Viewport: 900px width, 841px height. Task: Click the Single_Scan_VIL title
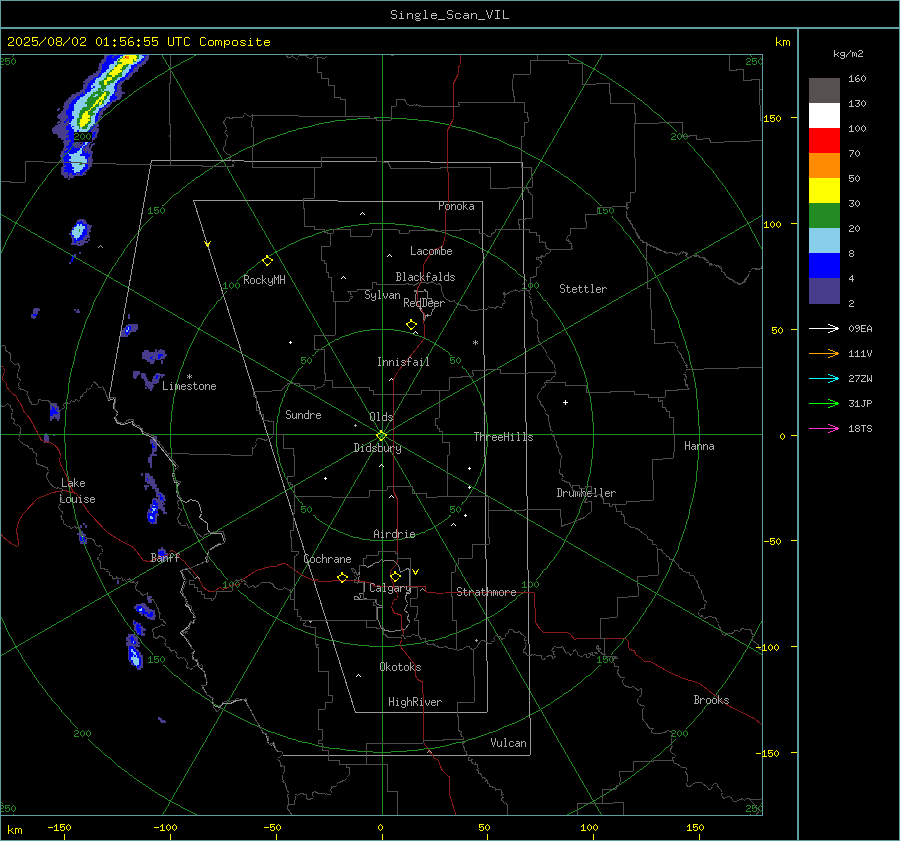pyautogui.click(x=449, y=15)
